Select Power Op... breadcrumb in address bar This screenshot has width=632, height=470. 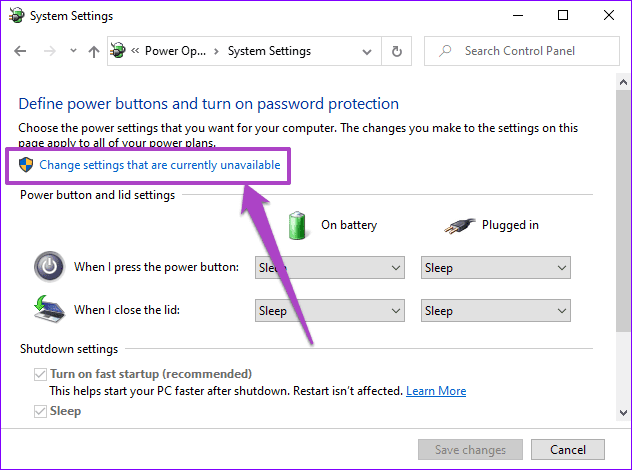click(175, 51)
